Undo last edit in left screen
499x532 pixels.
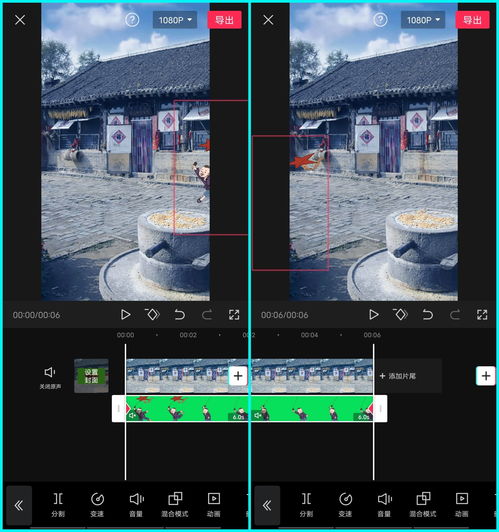point(179,315)
